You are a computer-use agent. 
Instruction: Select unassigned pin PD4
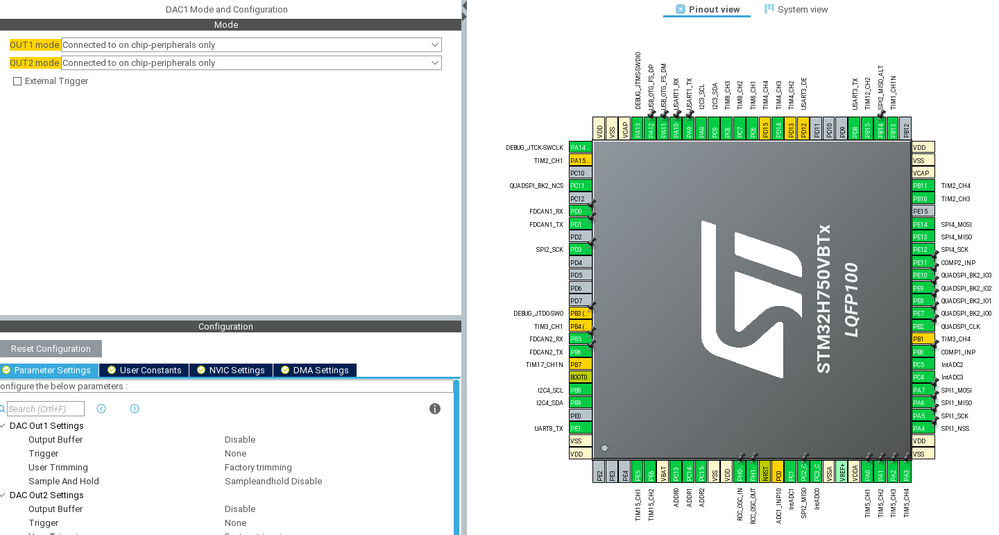[580, 262]
